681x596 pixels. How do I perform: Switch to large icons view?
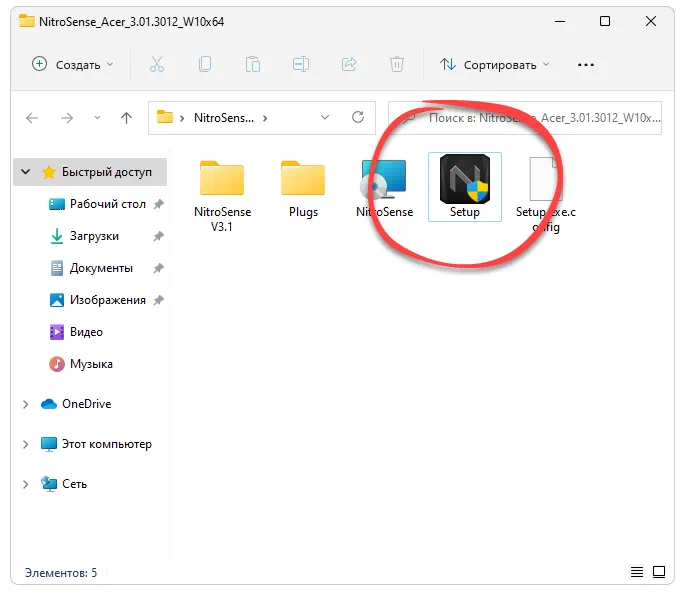click(x=659, y=572)
